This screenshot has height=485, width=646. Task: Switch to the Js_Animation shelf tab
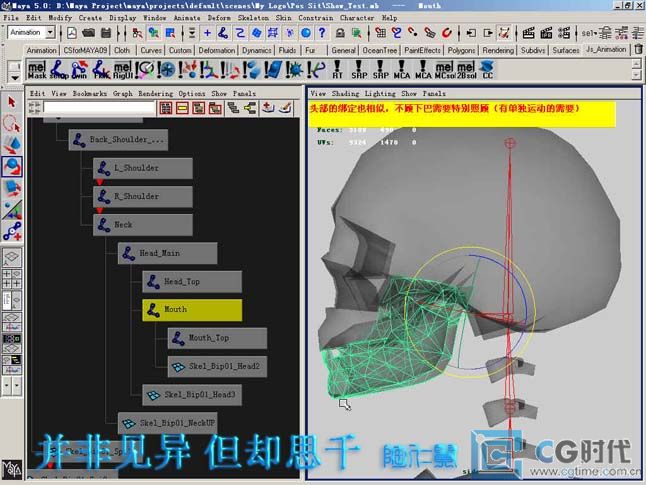pos(606,49)
